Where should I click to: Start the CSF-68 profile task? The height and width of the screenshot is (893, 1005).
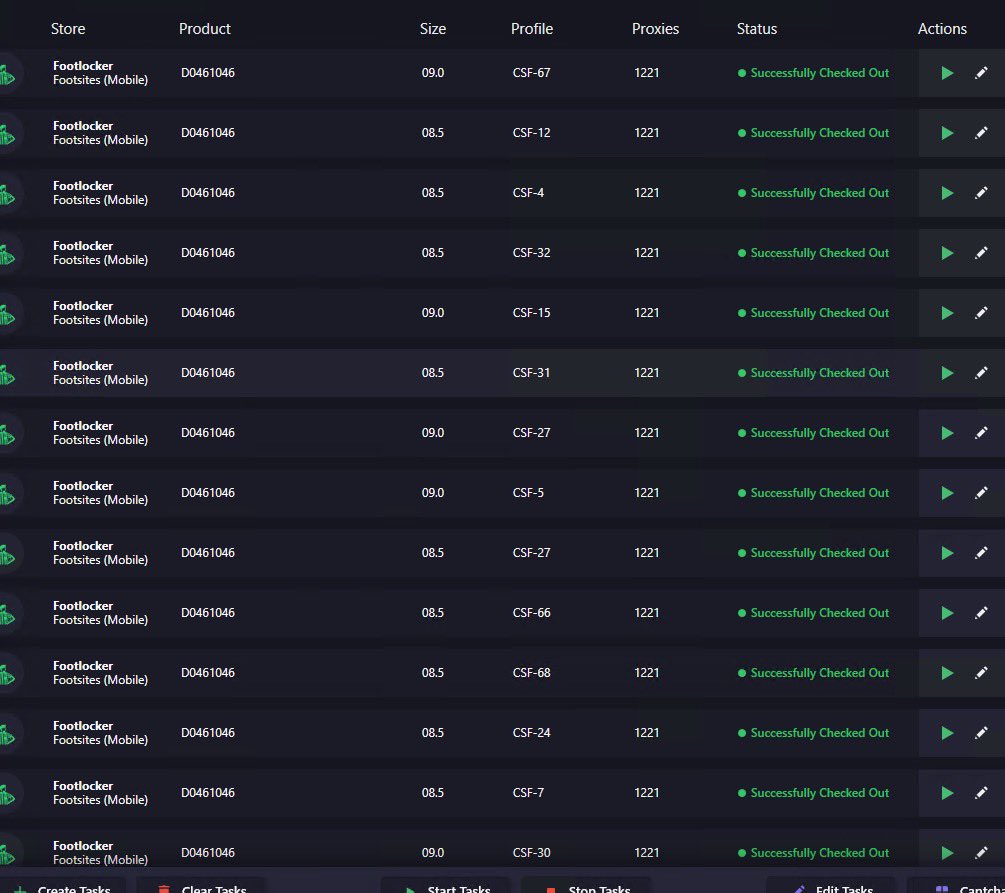coord(947,673)
